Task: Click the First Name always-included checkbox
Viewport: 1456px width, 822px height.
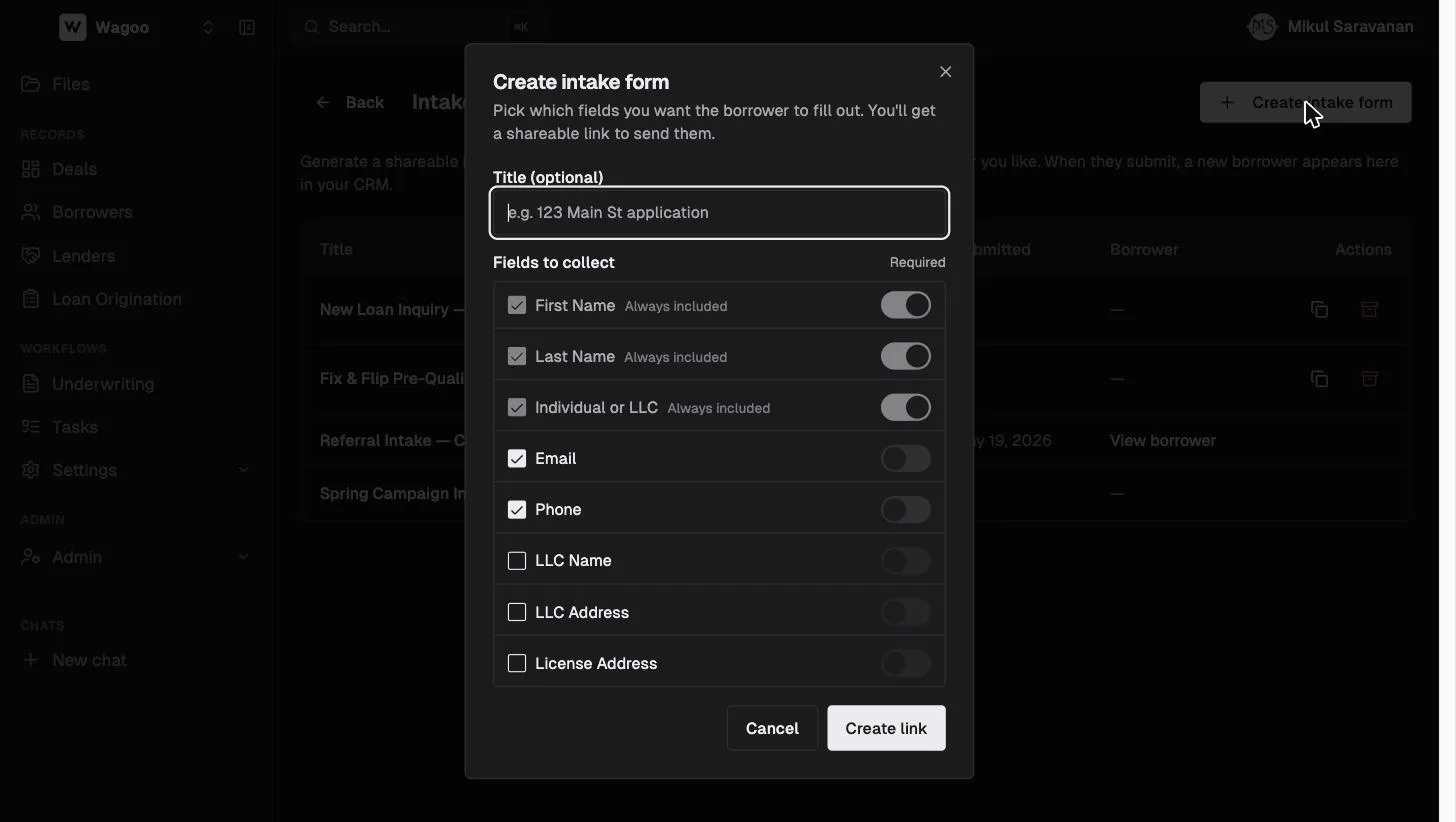Action: pos(516,305)
